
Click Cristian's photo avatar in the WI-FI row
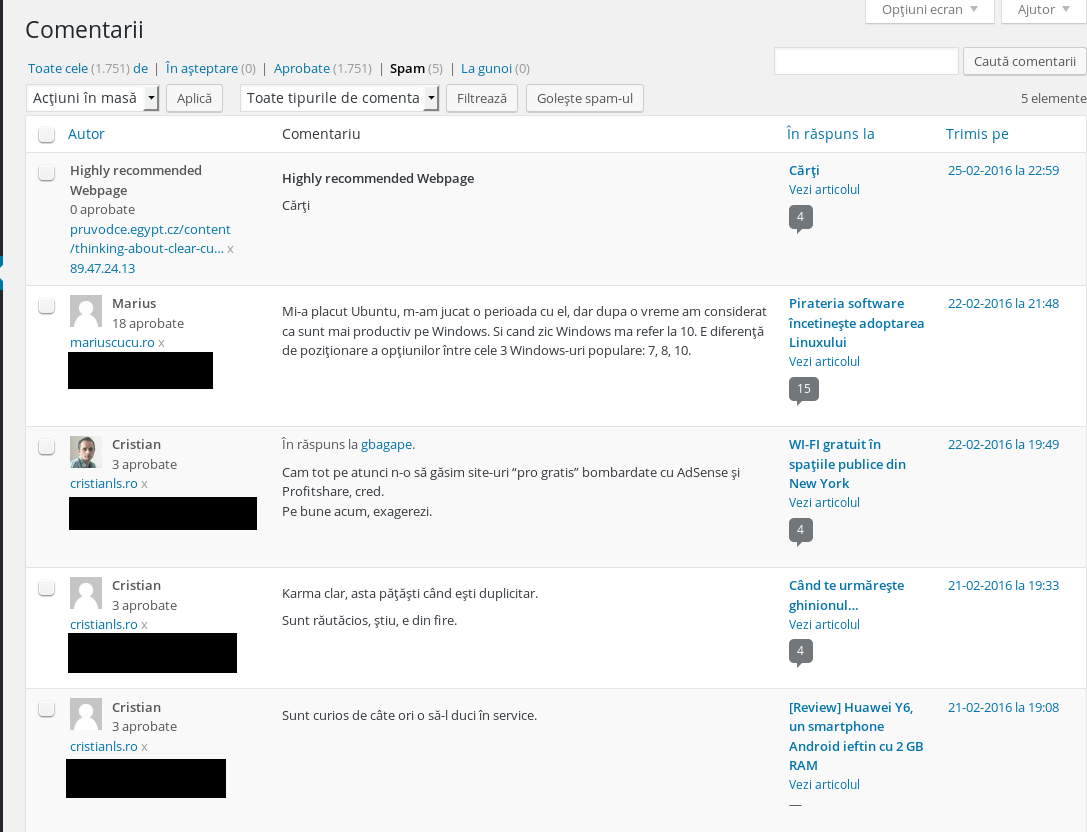[86, 452]
